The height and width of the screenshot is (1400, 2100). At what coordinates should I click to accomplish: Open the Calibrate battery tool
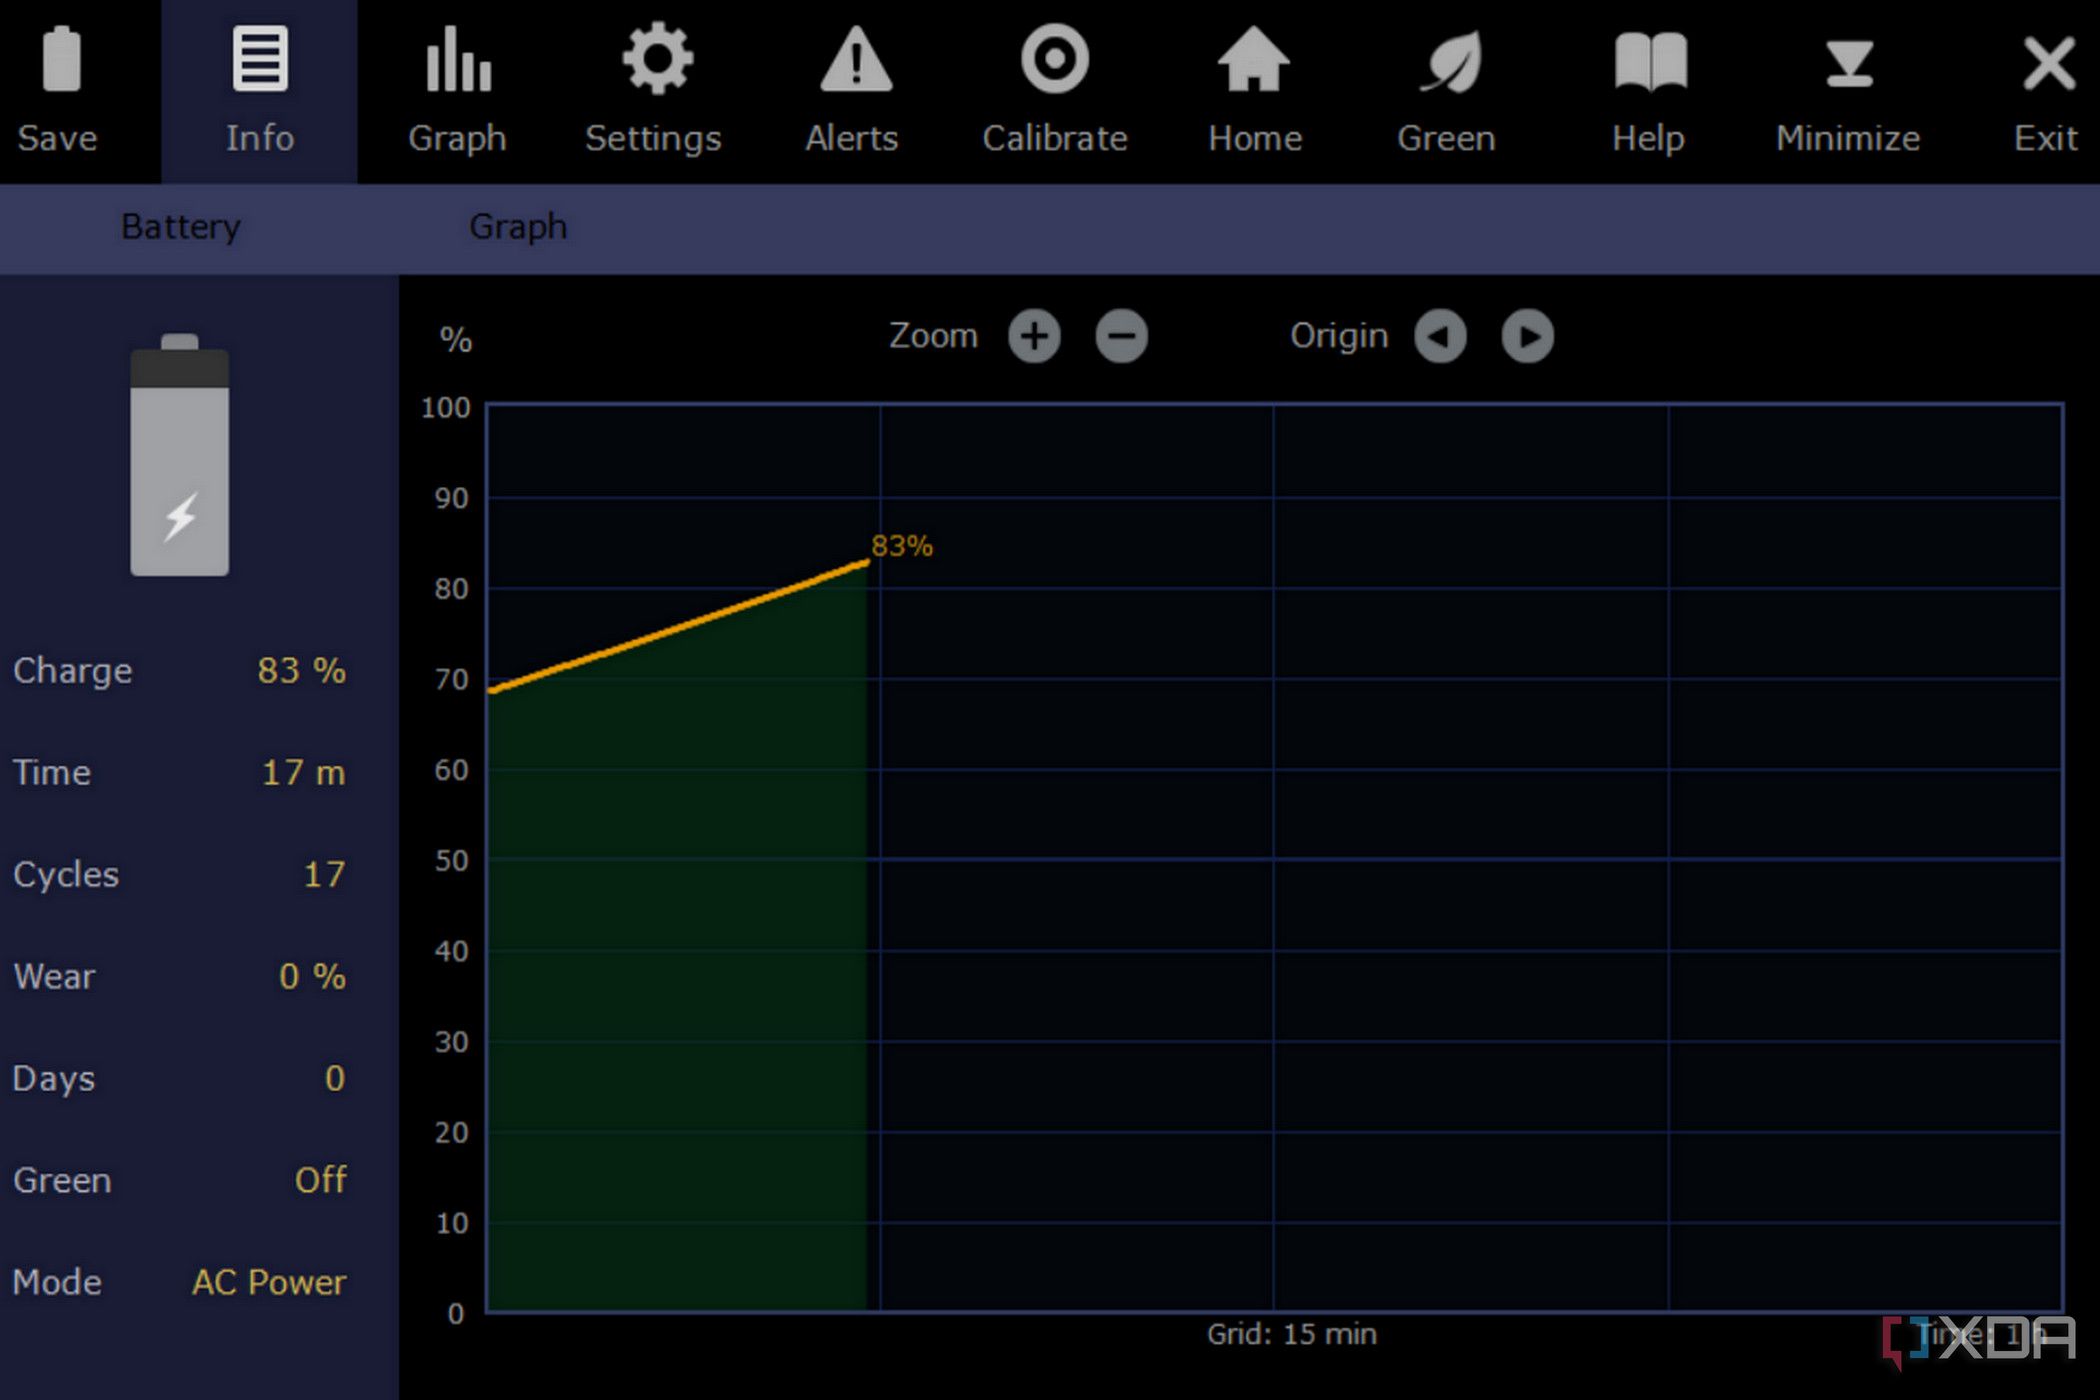pos(1053,89)
